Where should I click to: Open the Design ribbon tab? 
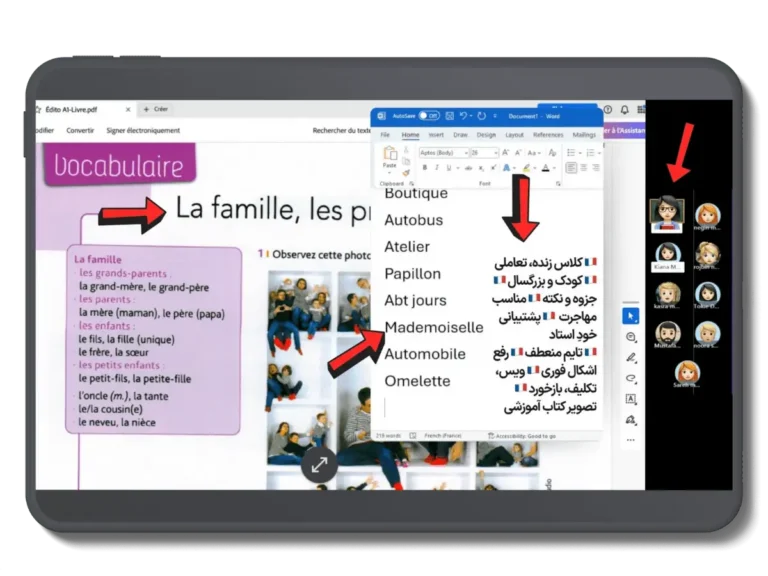click(x=486, y=135)
